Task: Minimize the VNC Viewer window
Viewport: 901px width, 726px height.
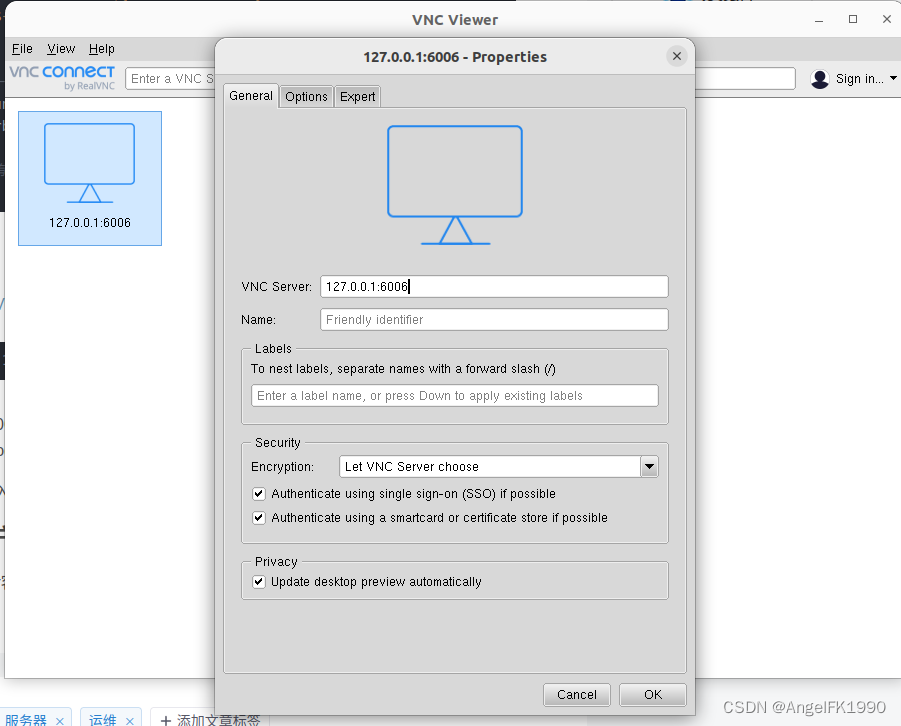Action: [819, 20]
